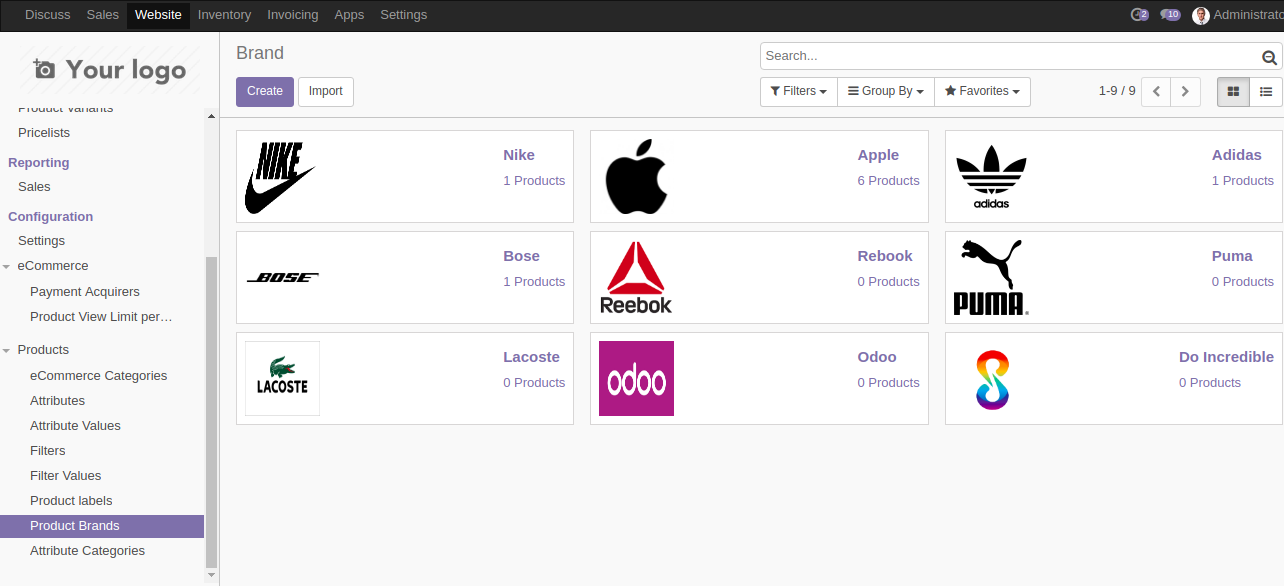Image resolution: width=1284 pixels, height=586 pixels.
Task: Click the Your logo camera placeholder
Action: point(110,69)
